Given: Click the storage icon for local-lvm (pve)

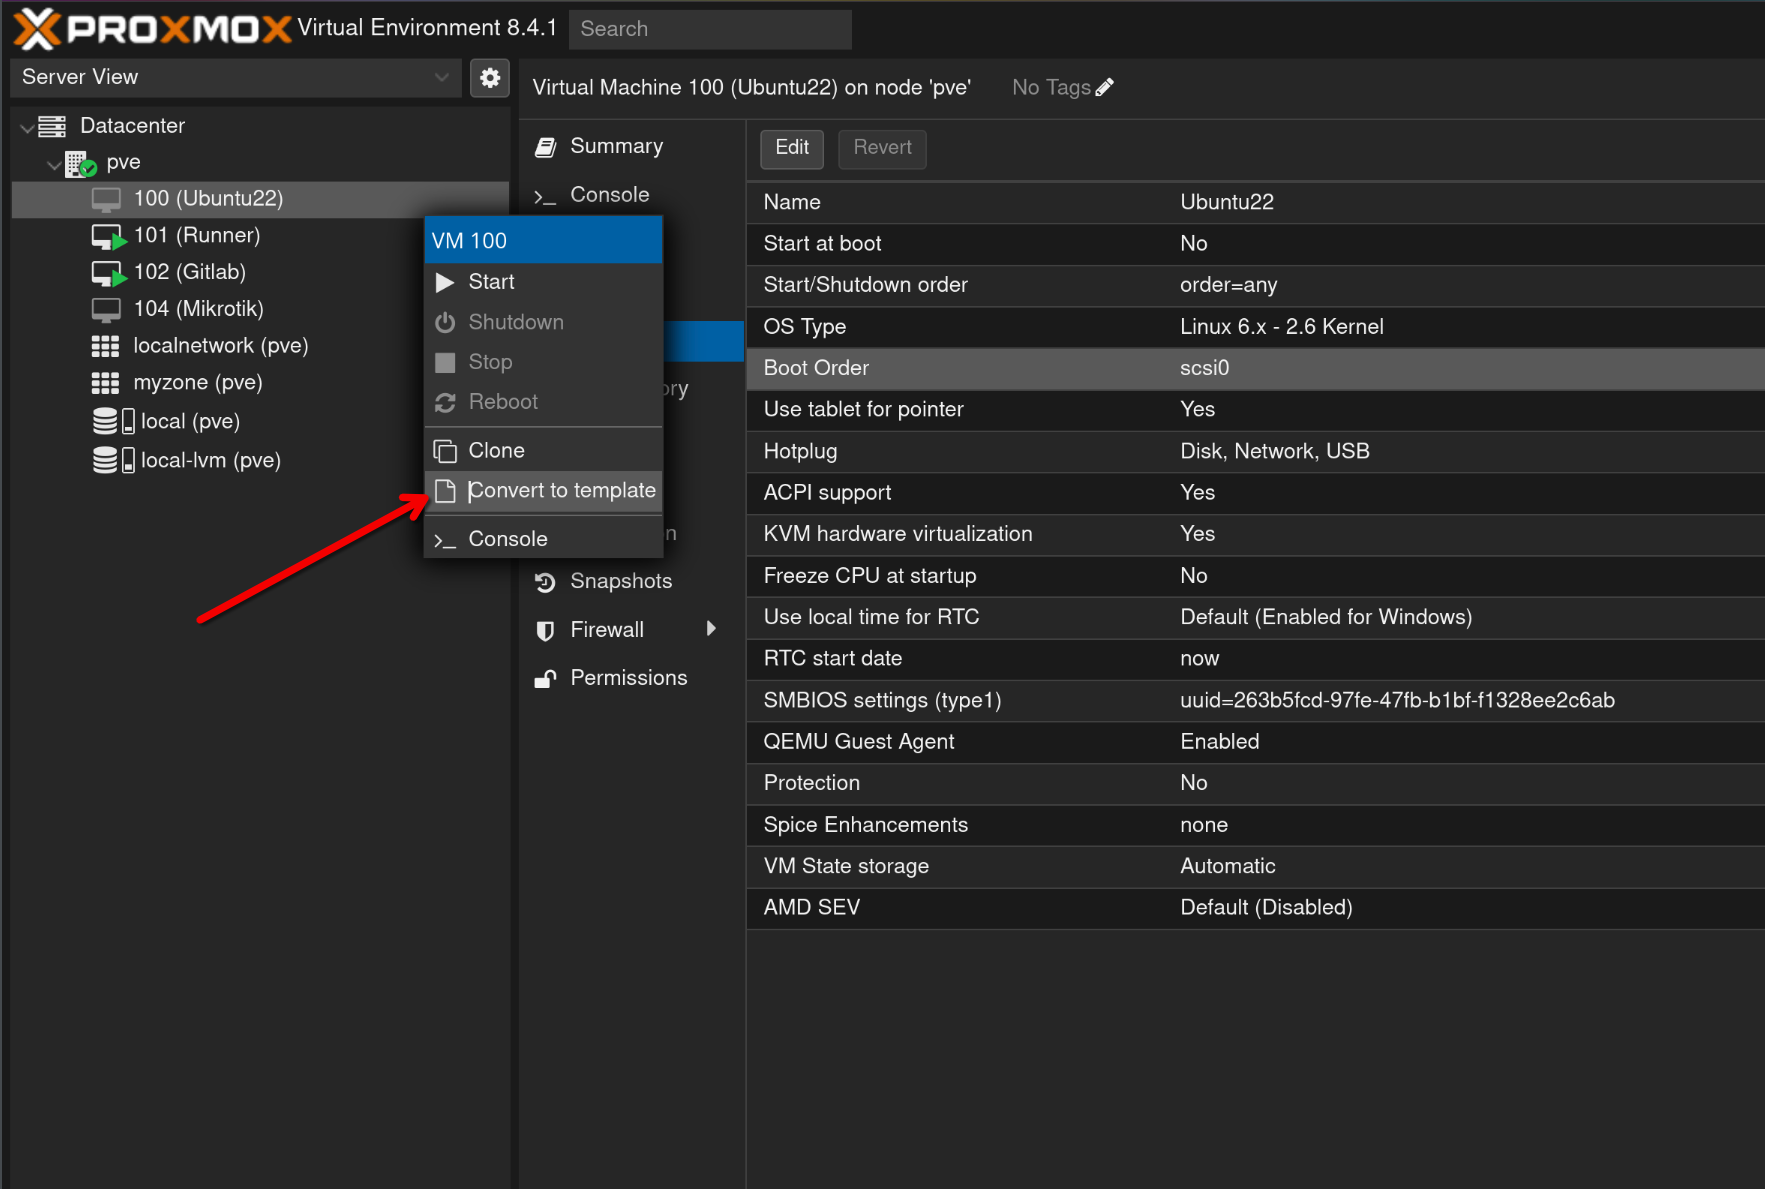Looking at the screenshot, I should (x=113, y=460).
